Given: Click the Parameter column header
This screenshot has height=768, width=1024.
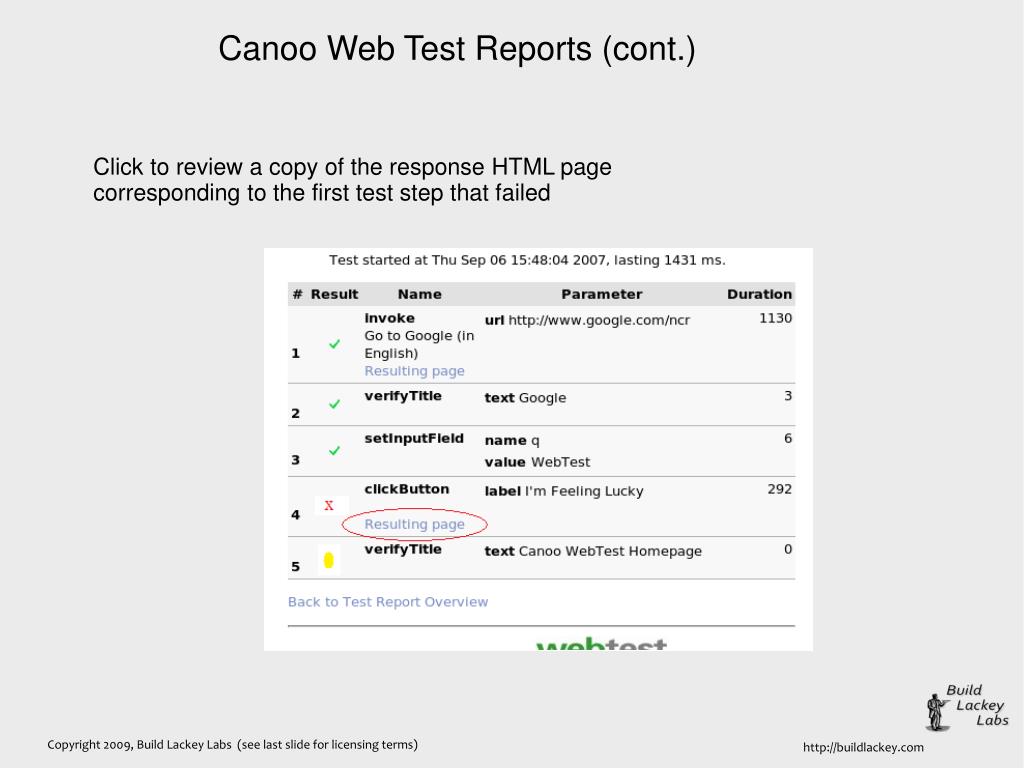Looking at the screenshot, I should (601, 295).
